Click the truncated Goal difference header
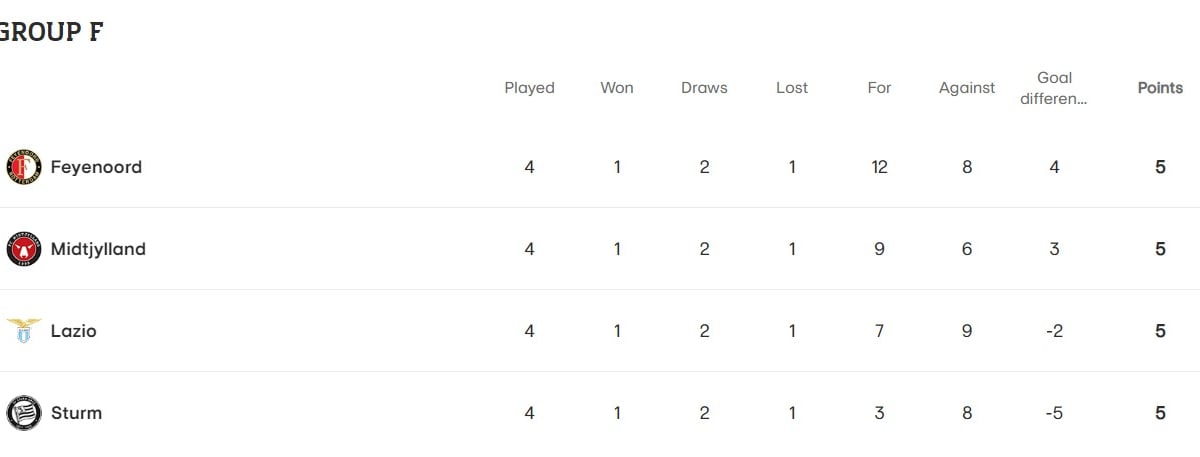 coord(1054,88)
